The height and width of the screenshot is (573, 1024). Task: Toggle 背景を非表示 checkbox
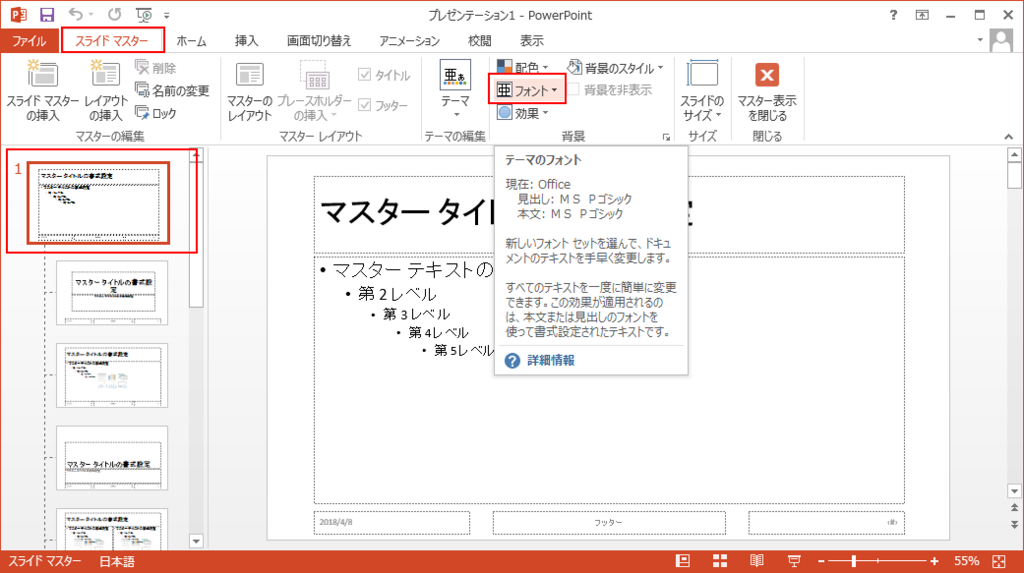(x=609, y=90)
